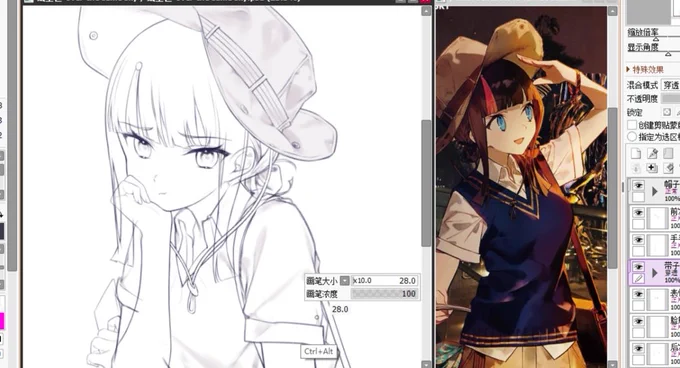The width and height of the screenshot is (680, 368).
Task: Expand the 帽子 layer folder
Action: click(x=655, y=191)
